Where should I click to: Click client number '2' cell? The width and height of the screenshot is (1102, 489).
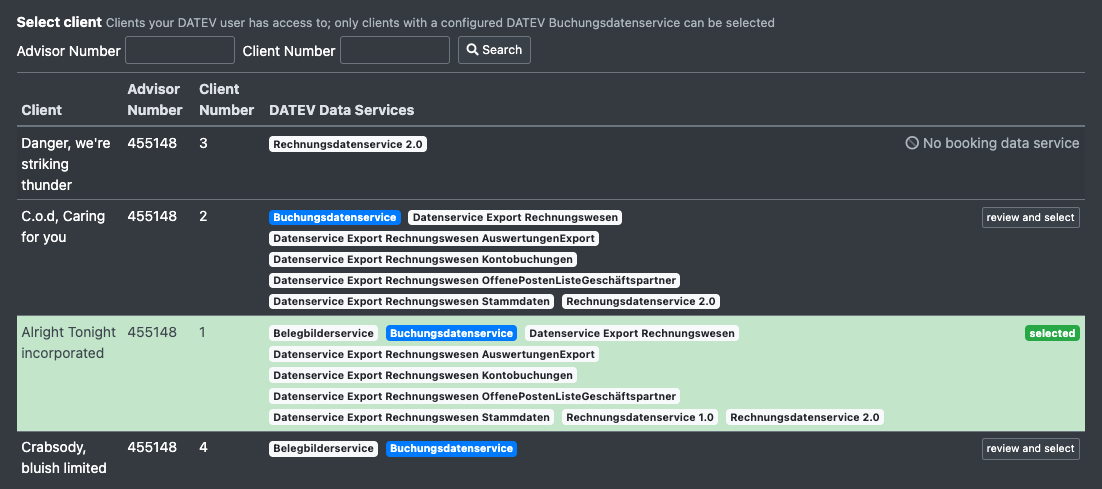tap(203, 216)
